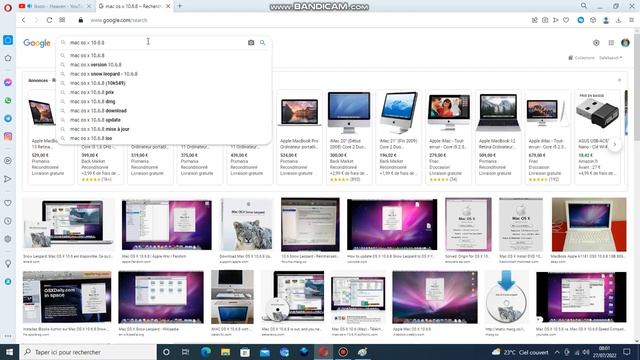Click 'Taper ici pour rechercher' taskbar search
Image resolution: width=640 pixels, height=360 pixels.
[x=88, y=352]
